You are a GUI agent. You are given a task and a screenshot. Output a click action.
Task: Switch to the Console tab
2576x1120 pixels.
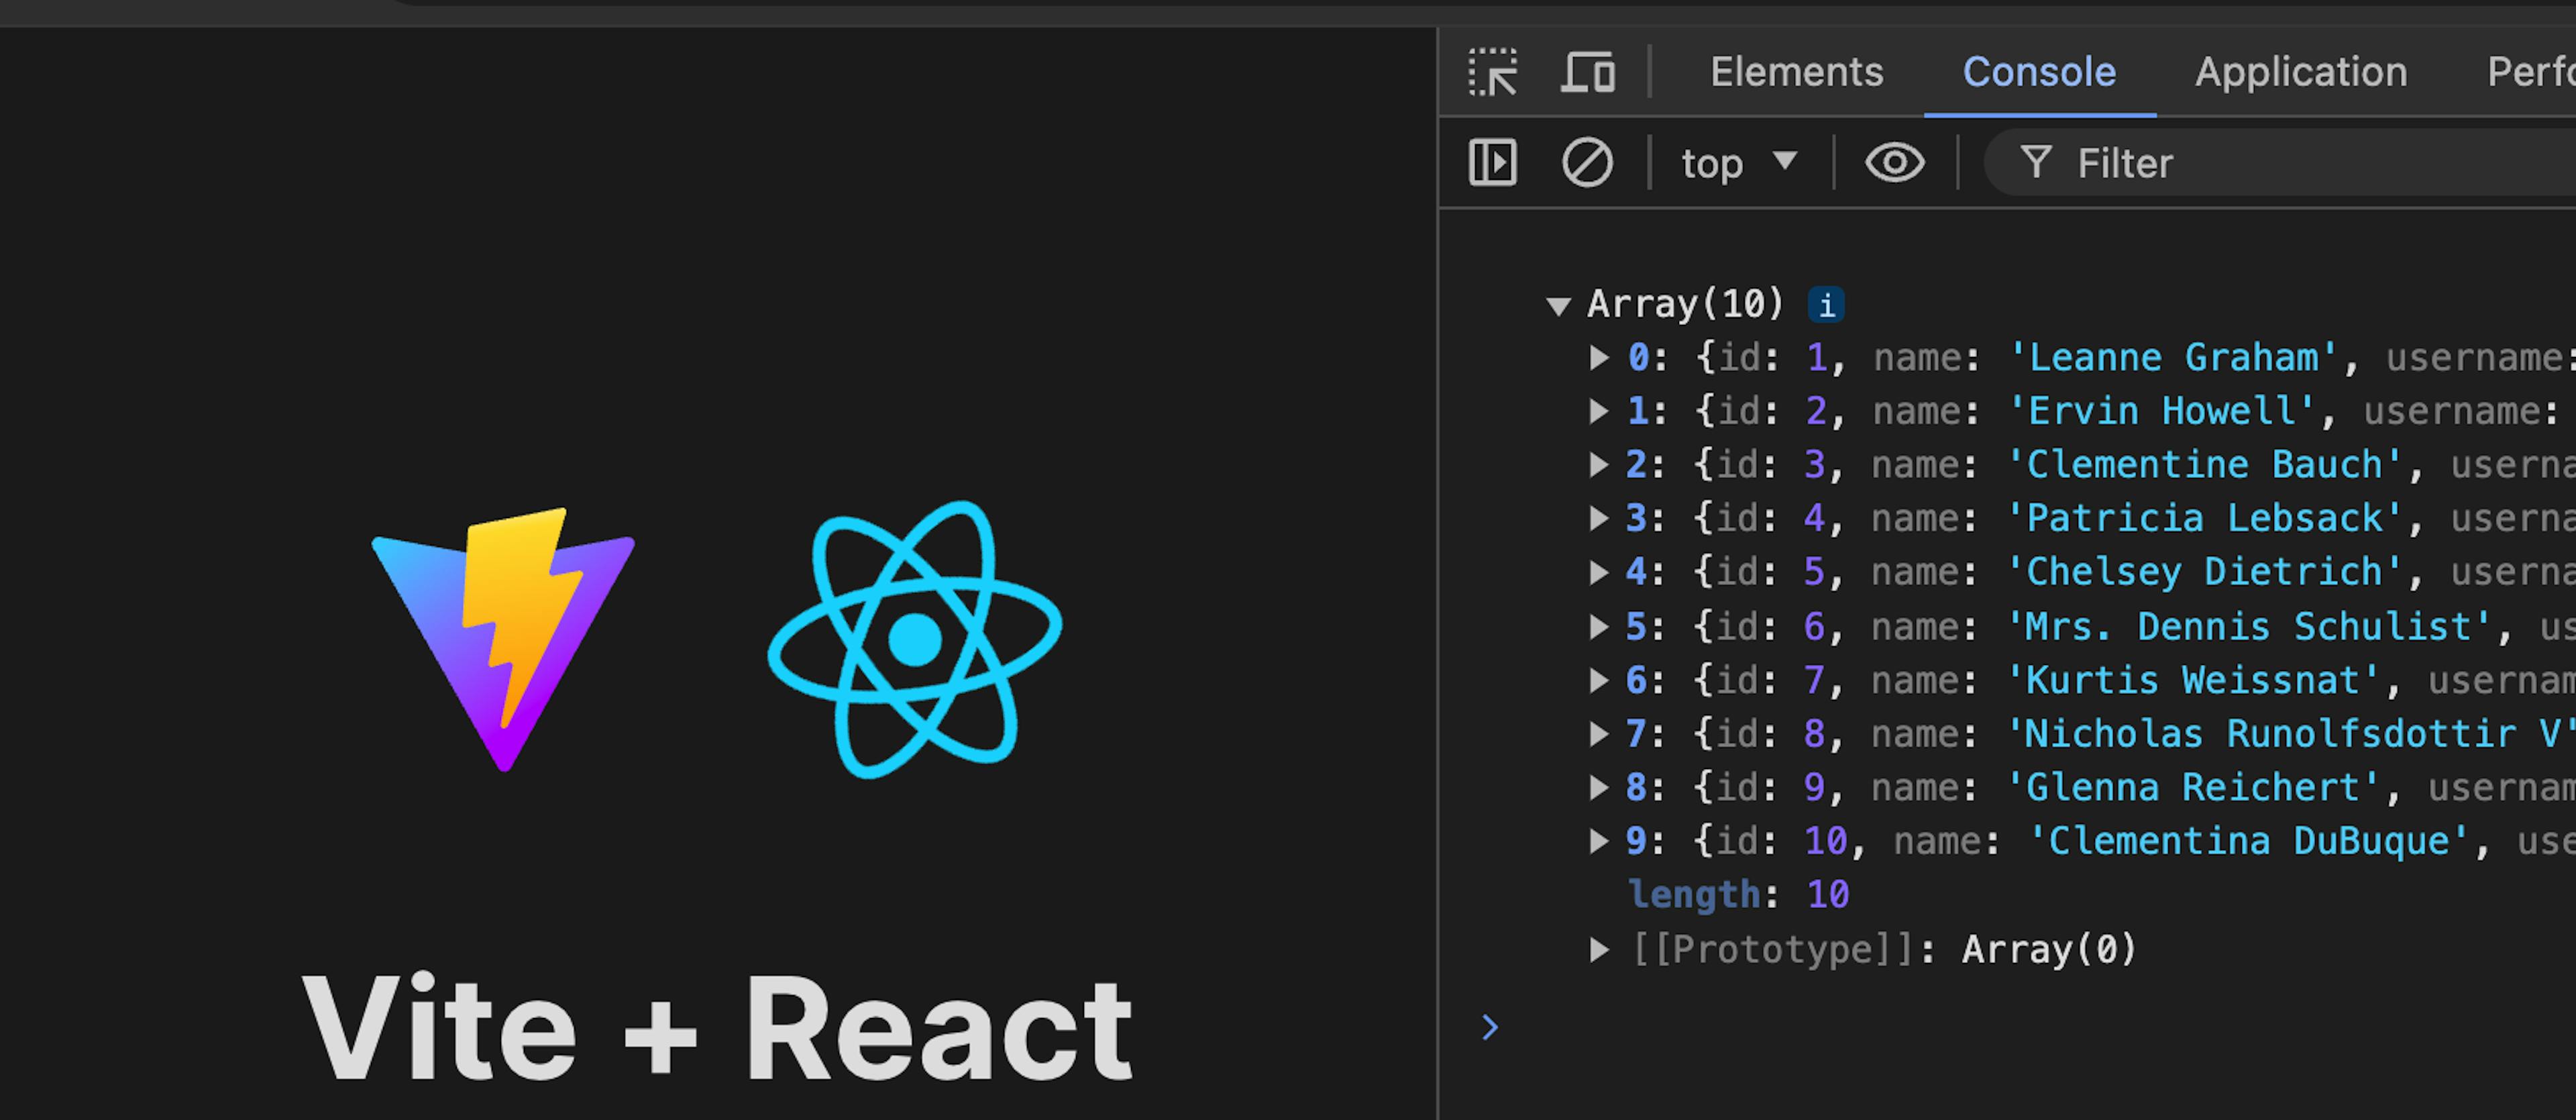pos(2039,72)
